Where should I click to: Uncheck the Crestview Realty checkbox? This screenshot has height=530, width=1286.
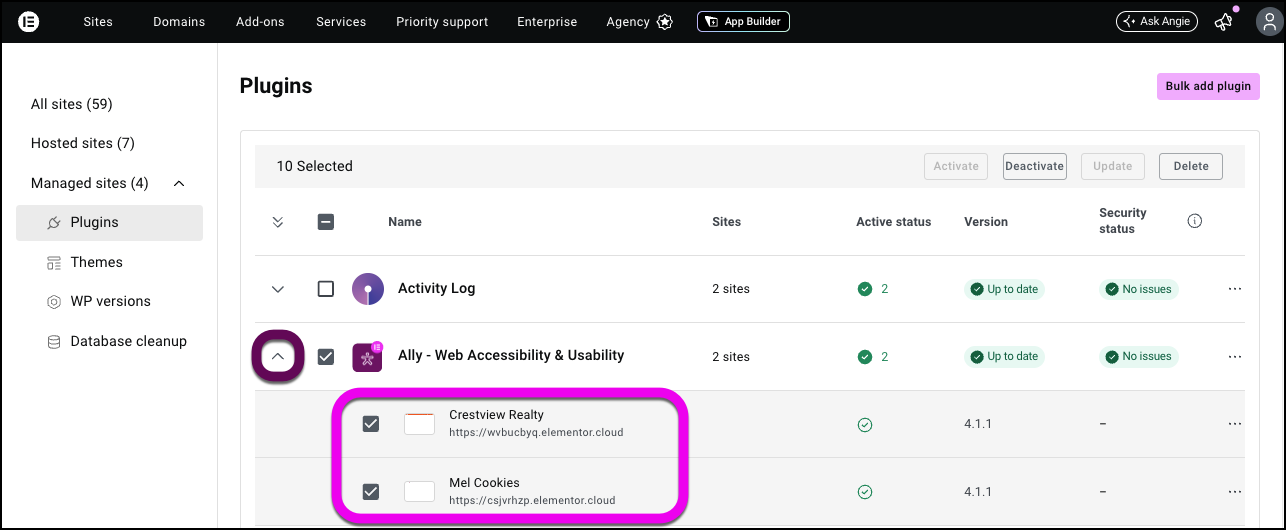coord(371,424)
